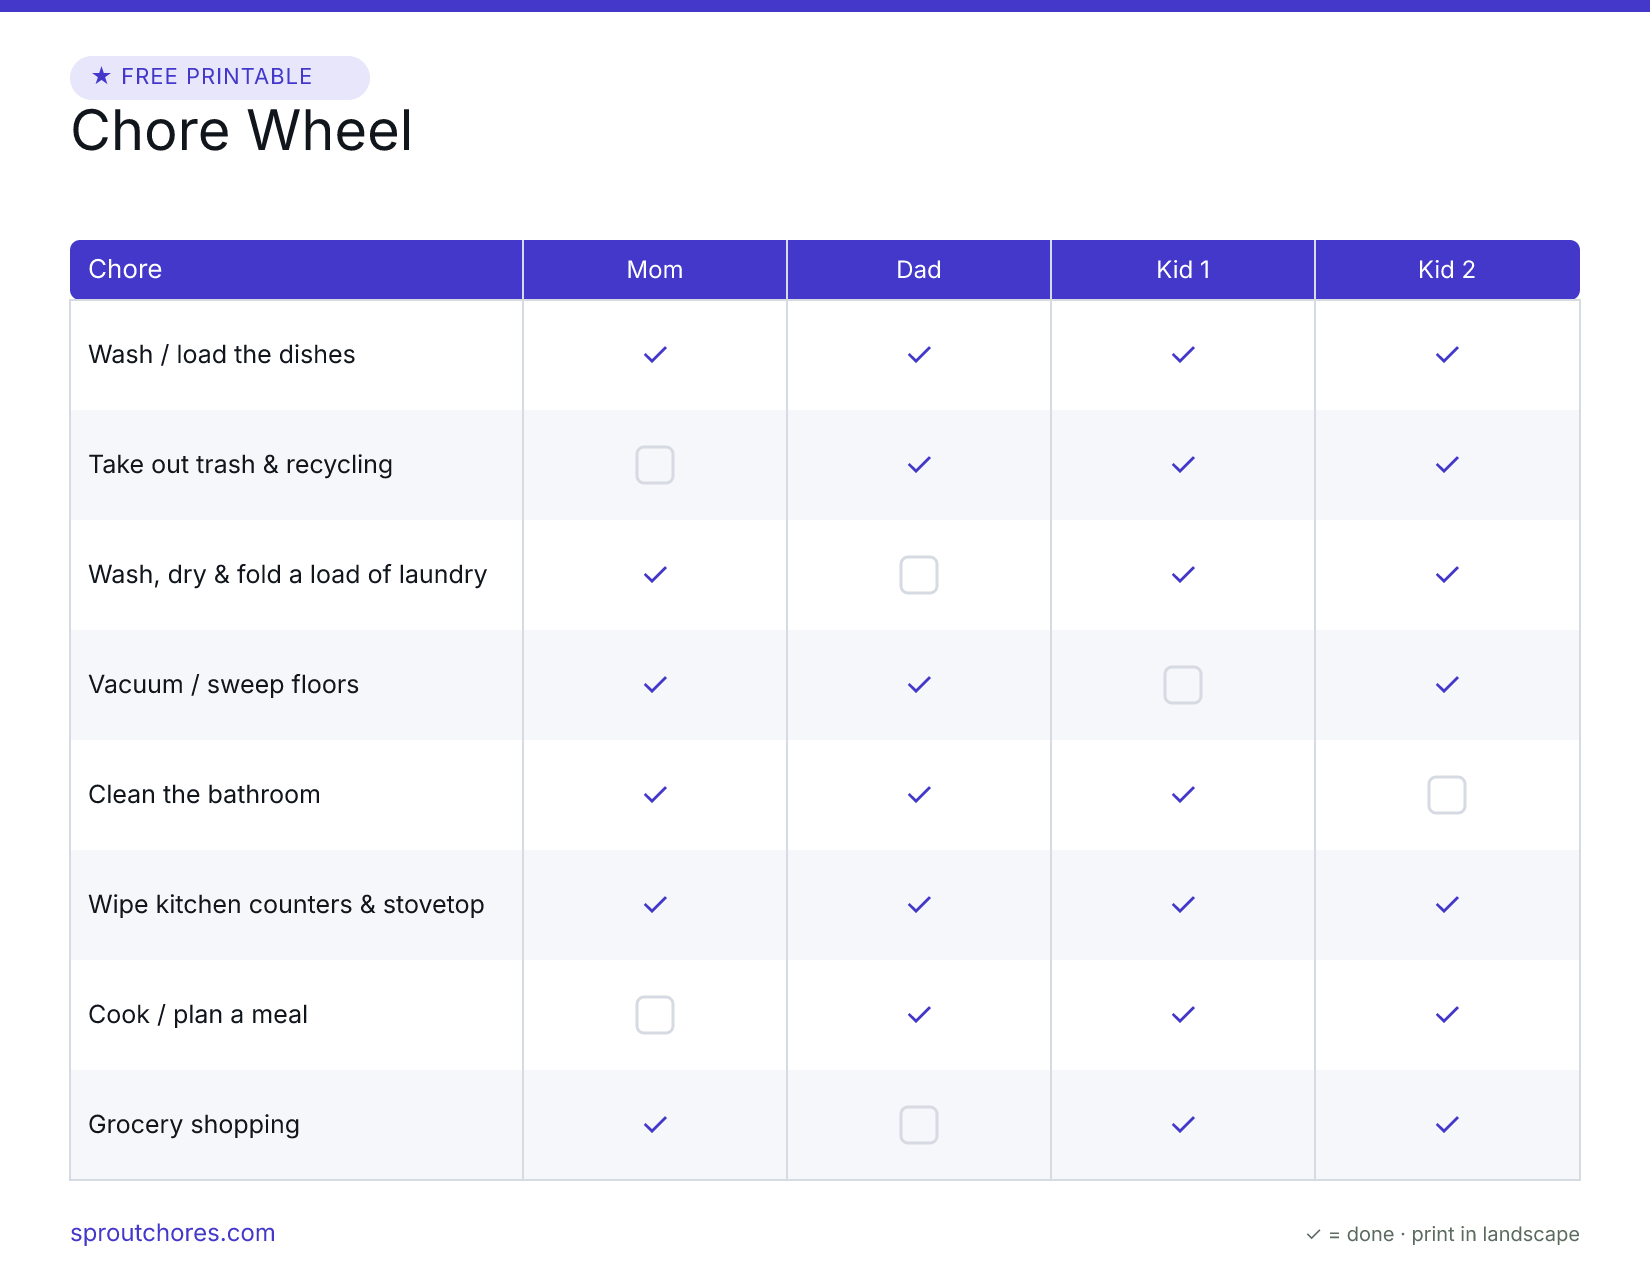
Task: Uncheck Dad's mark for Clean the bathroom
Action: [919, 795]
